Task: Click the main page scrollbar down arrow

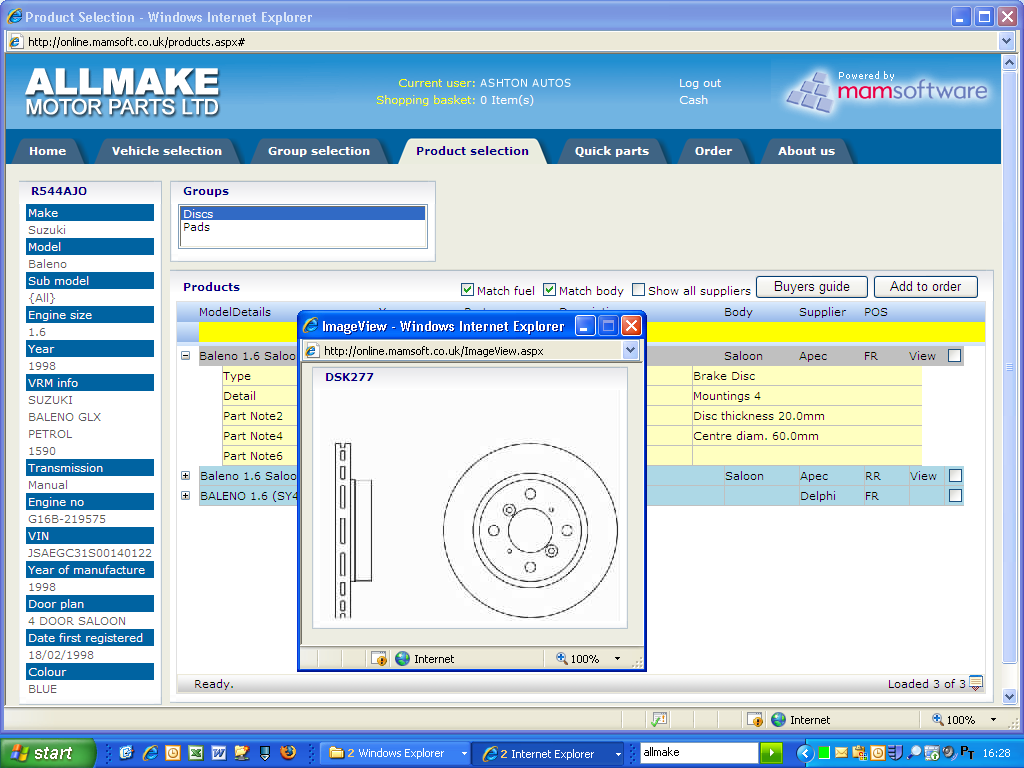Action: click(1009, 696)
